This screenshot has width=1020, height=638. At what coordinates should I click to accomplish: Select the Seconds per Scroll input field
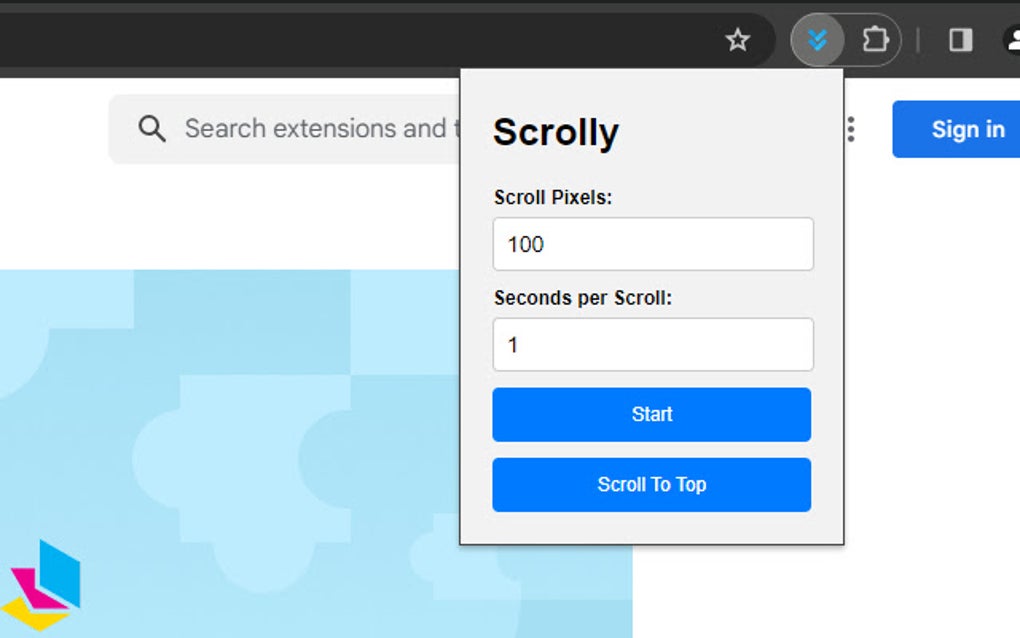652,344
